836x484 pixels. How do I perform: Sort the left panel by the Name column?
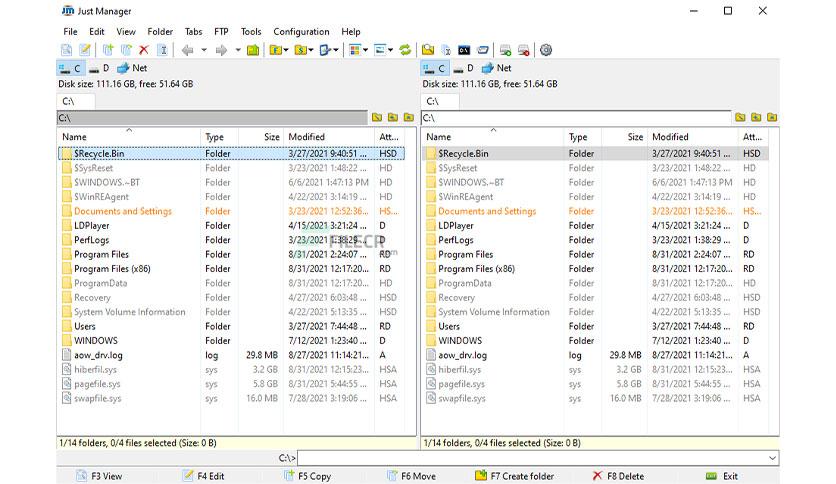coord(129,137)
